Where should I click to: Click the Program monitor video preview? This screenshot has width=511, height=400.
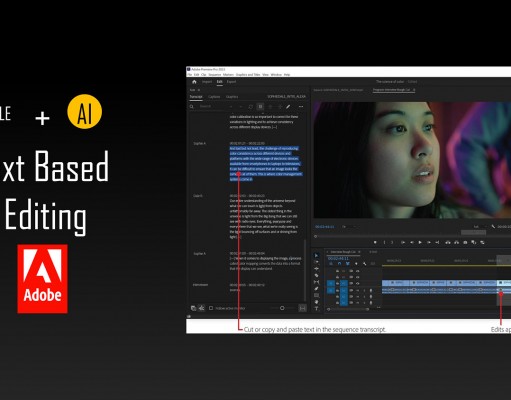click(412, 160)
